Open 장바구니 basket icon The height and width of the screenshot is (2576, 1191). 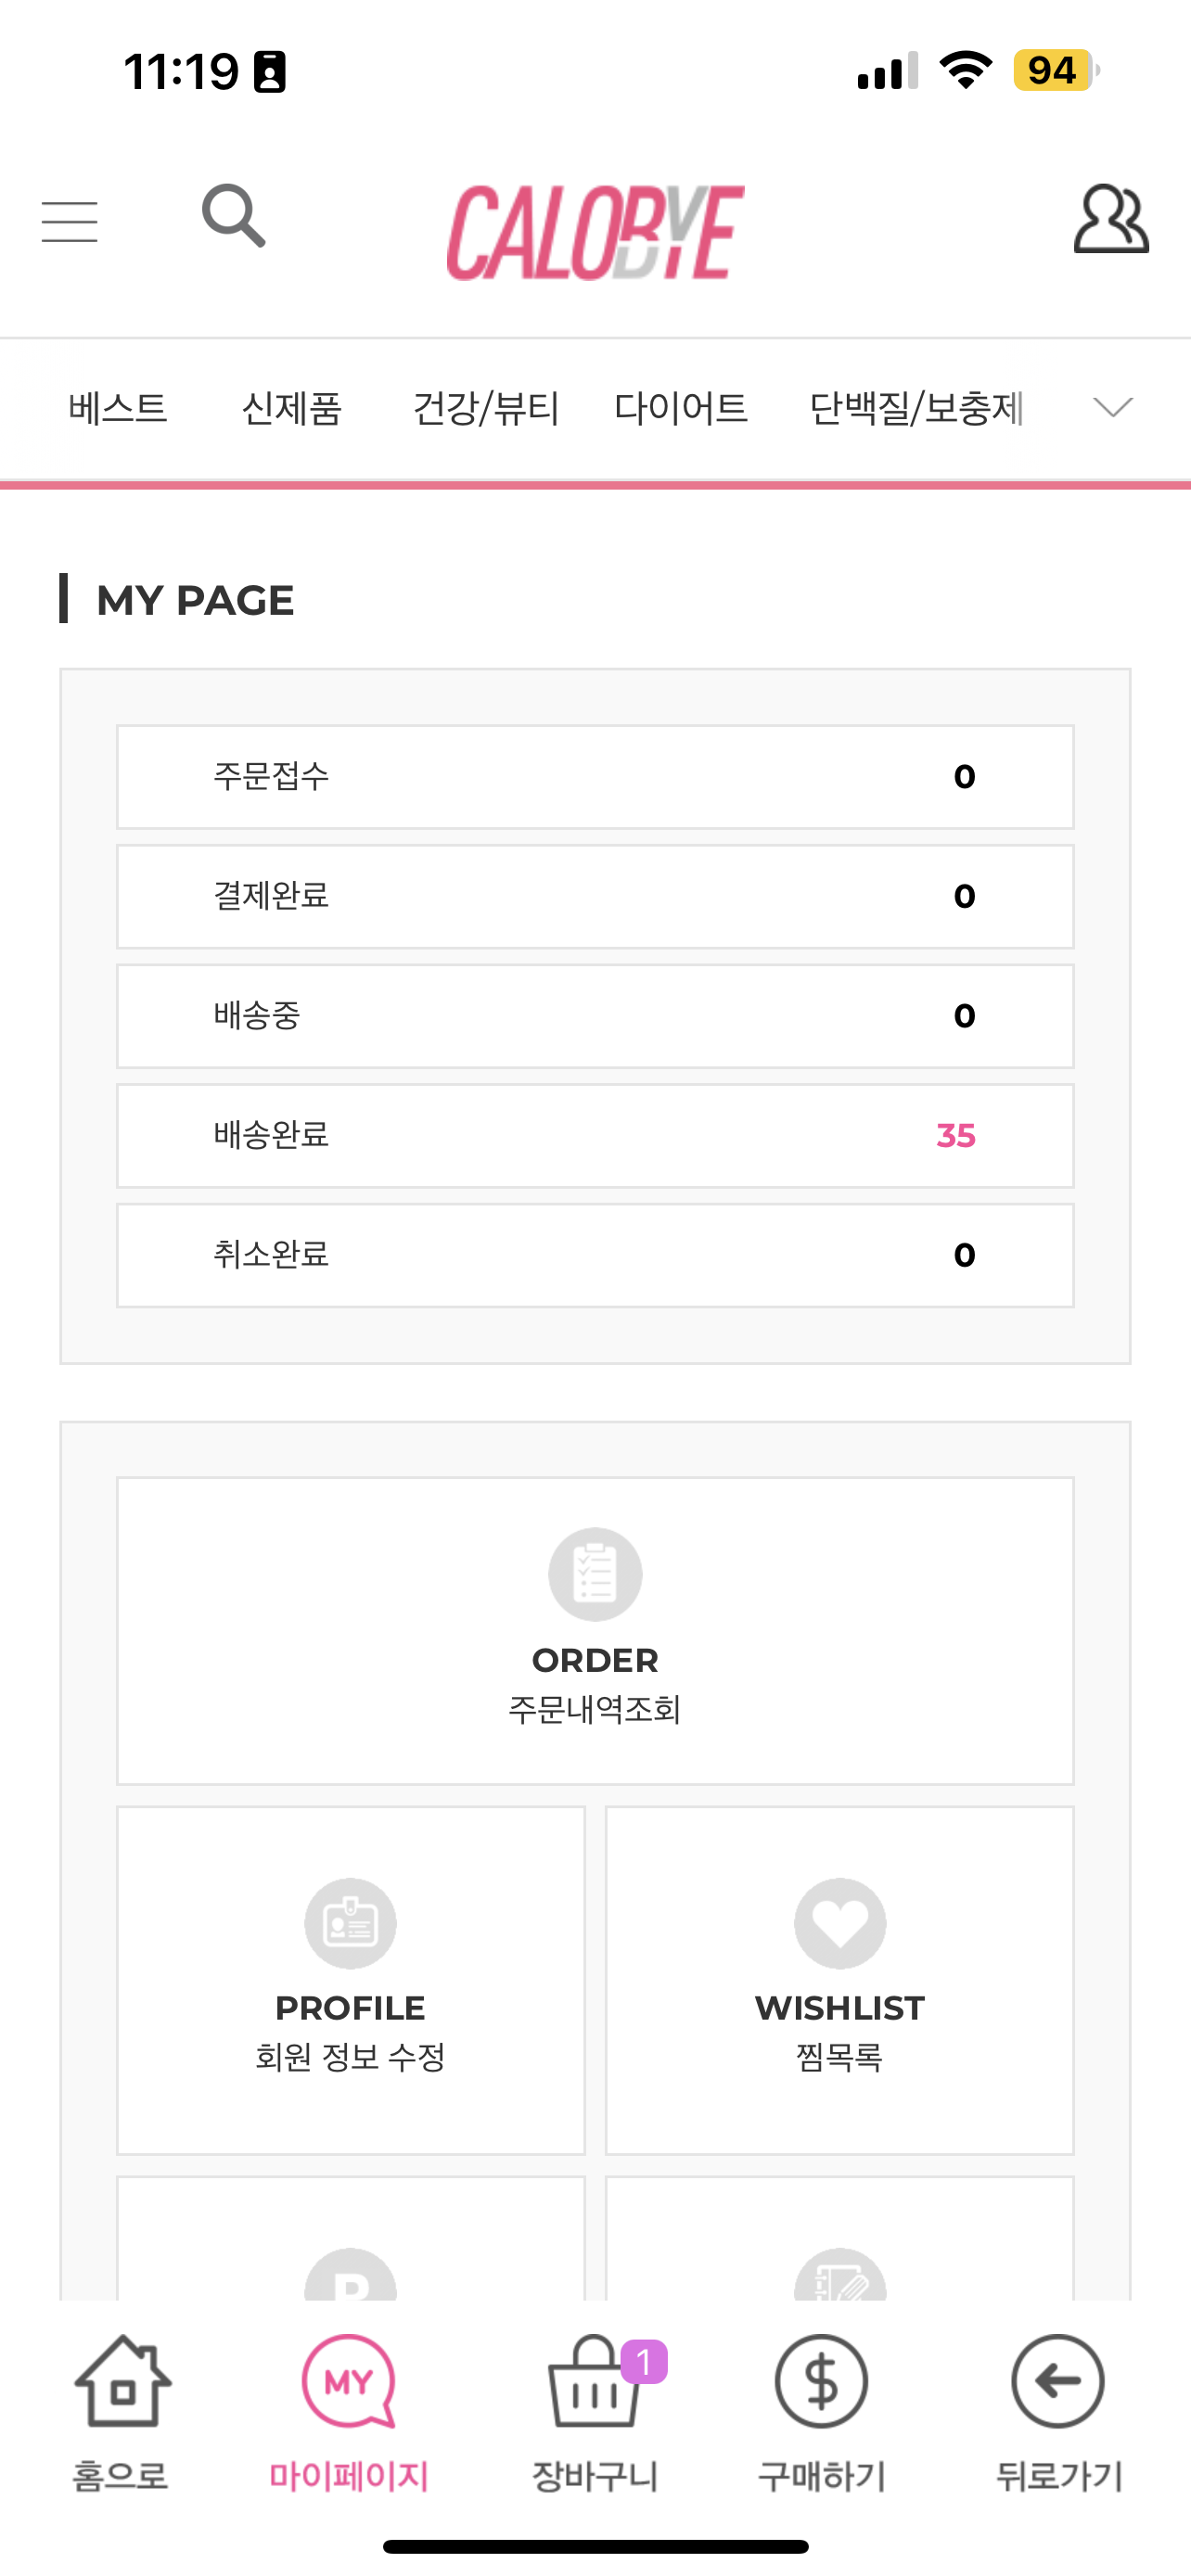pyautogui.click(x=595, y=2381)
